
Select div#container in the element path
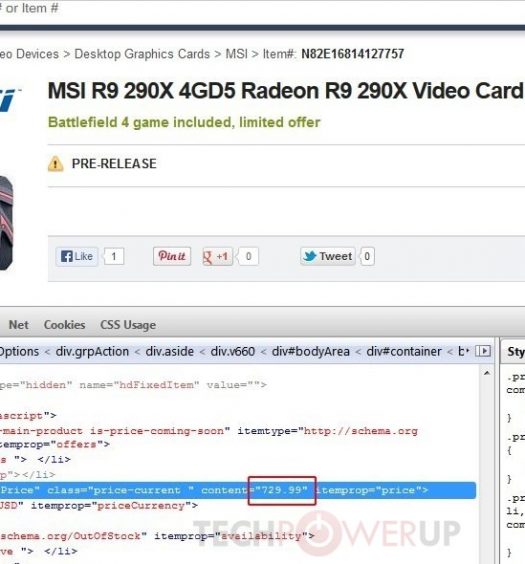[404, 351]
